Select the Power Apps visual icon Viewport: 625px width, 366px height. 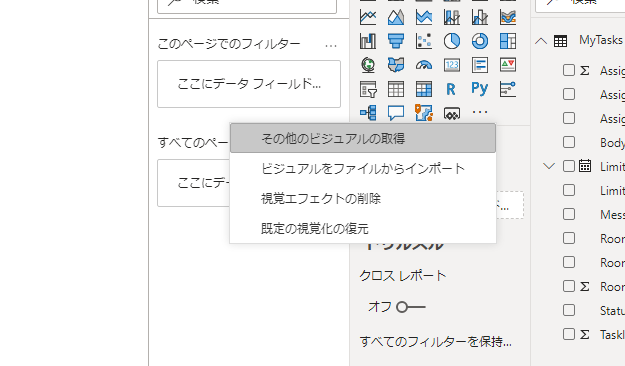[452, 114]
